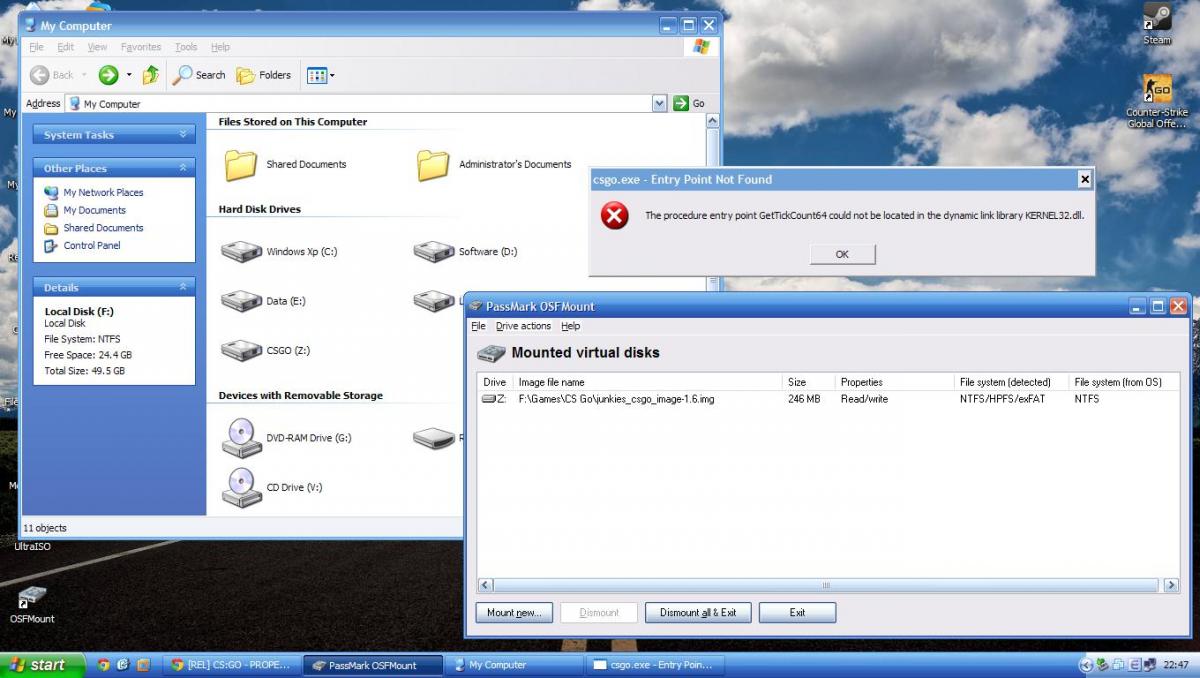This screenshot has width=1200, height=678.
Task: Sort by Image file name column
Action: tap(647, 382)
